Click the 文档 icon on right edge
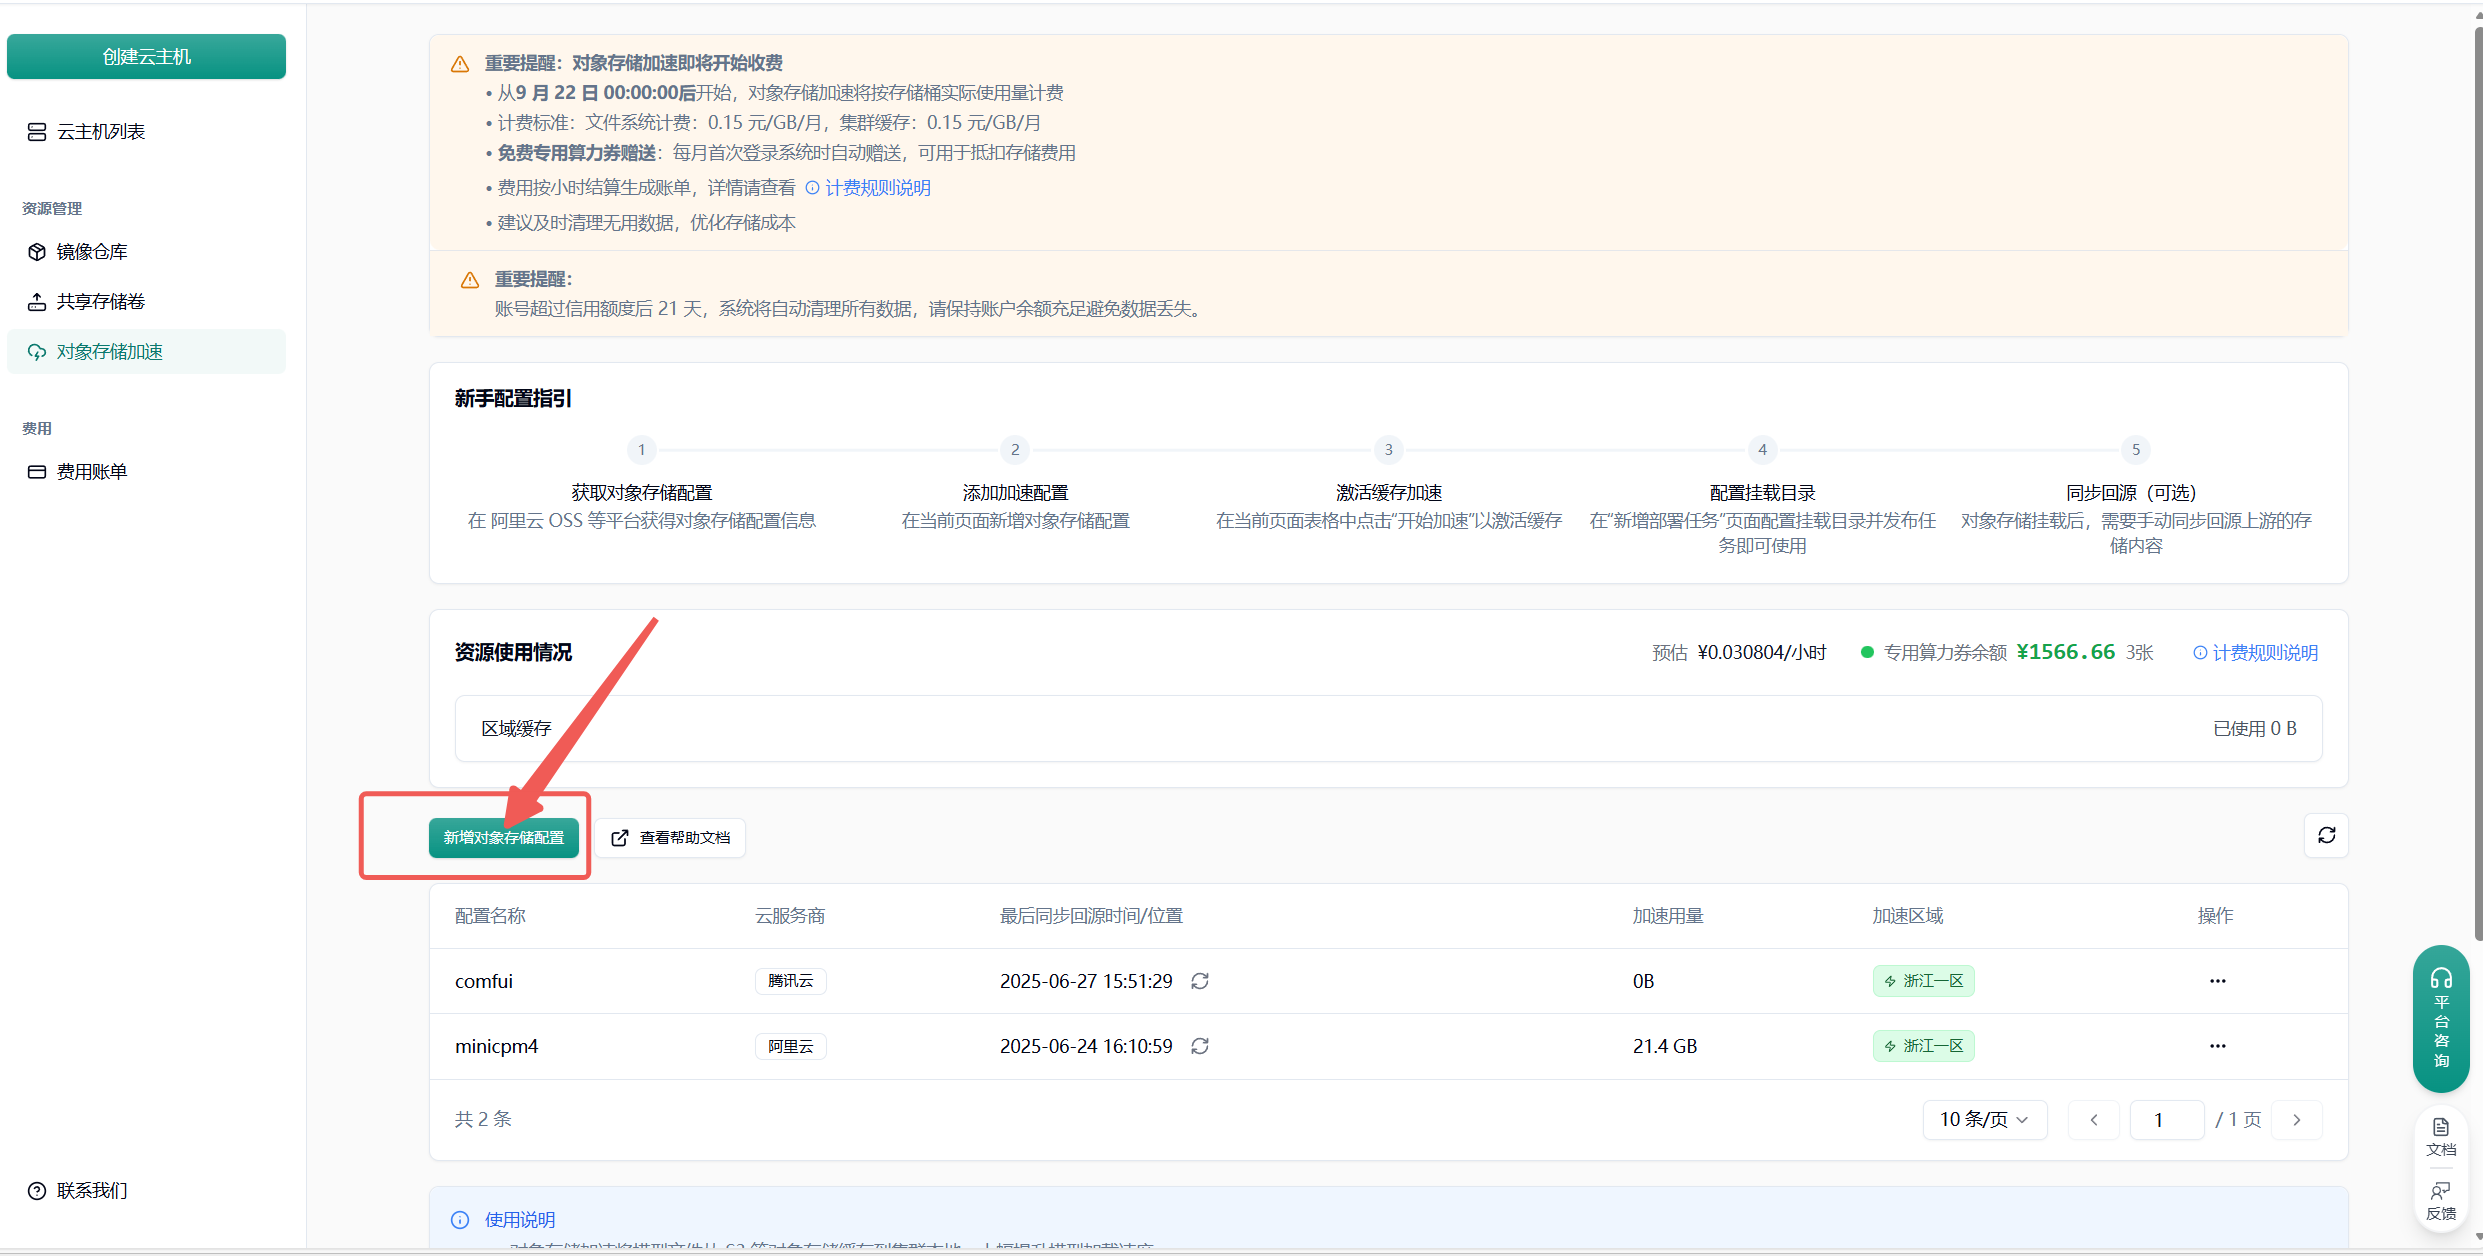2483x1256 pixels. click(x=2441, y=1136)
